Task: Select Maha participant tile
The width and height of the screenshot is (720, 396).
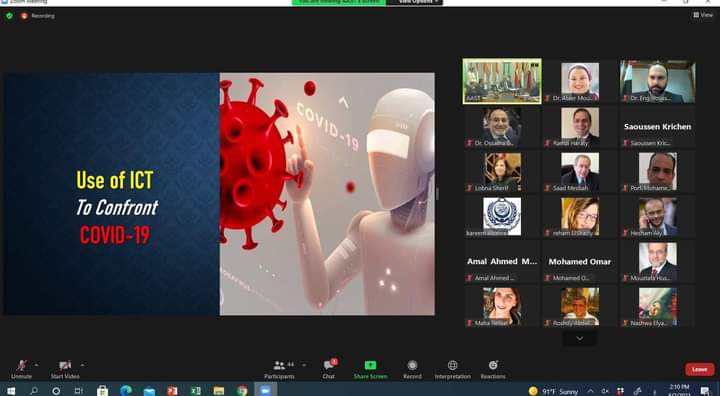Action: click(502, 306)
